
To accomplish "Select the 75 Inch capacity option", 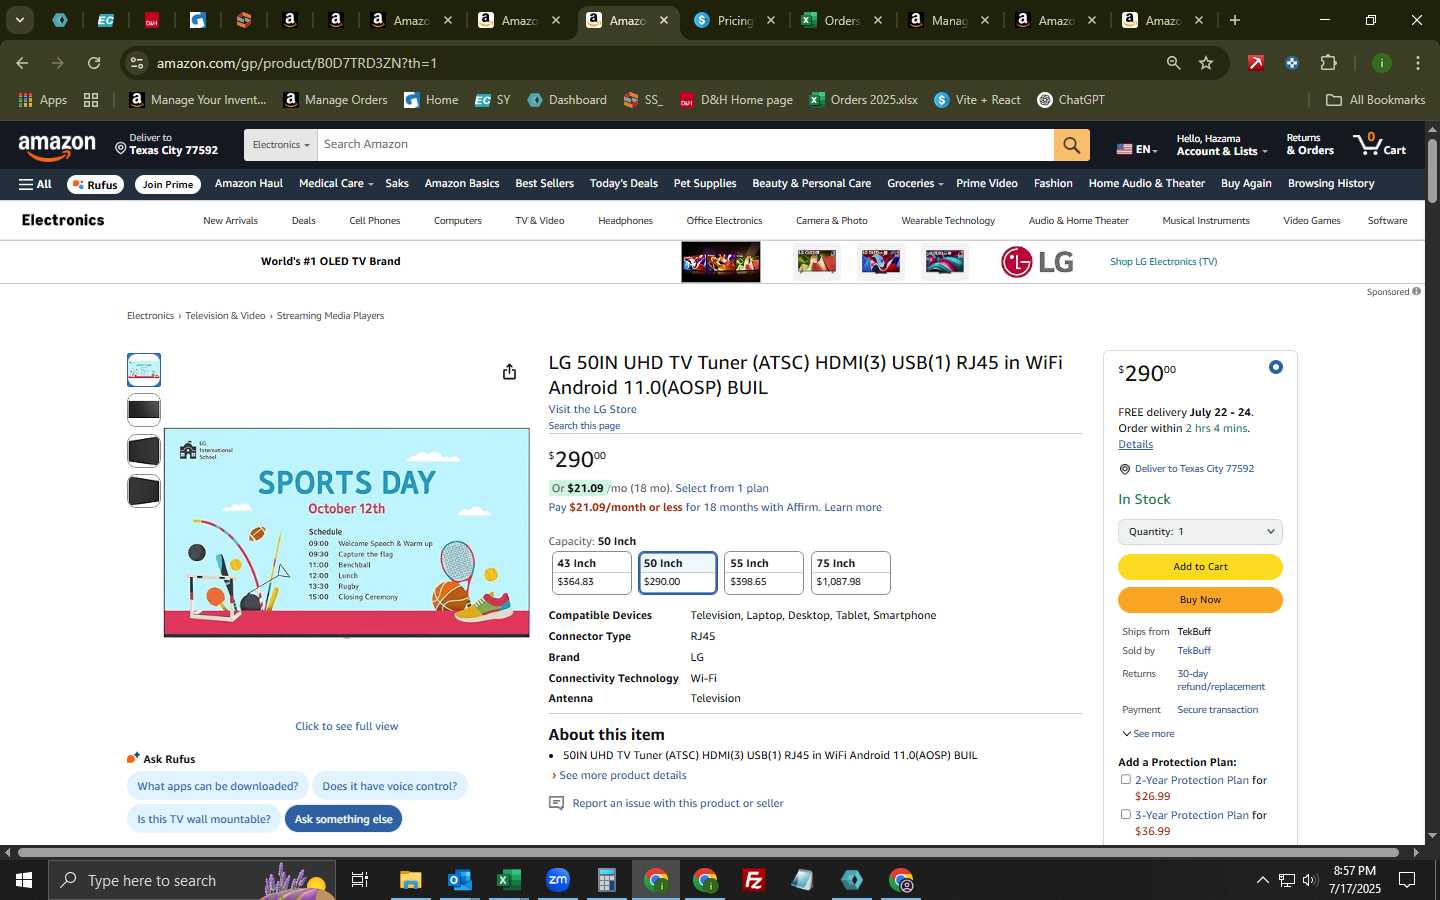I will [x=850, y=573].
